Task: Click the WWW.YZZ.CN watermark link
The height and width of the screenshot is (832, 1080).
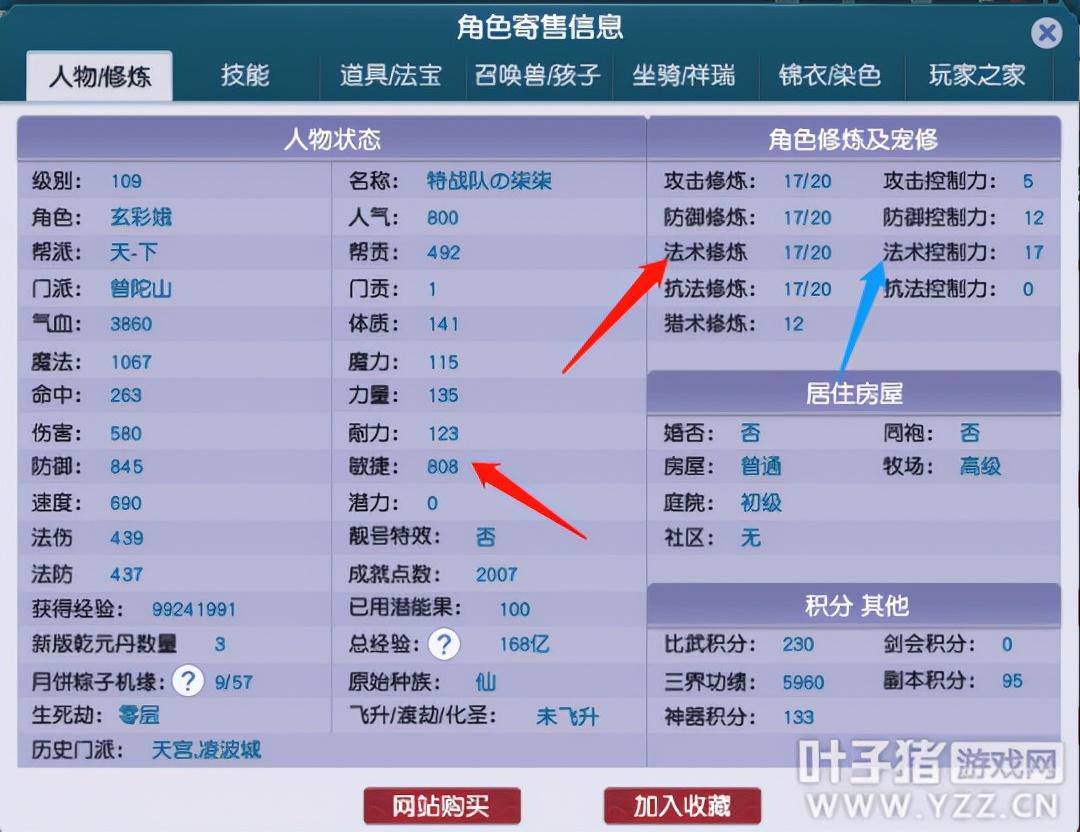Action: [932, 806]
